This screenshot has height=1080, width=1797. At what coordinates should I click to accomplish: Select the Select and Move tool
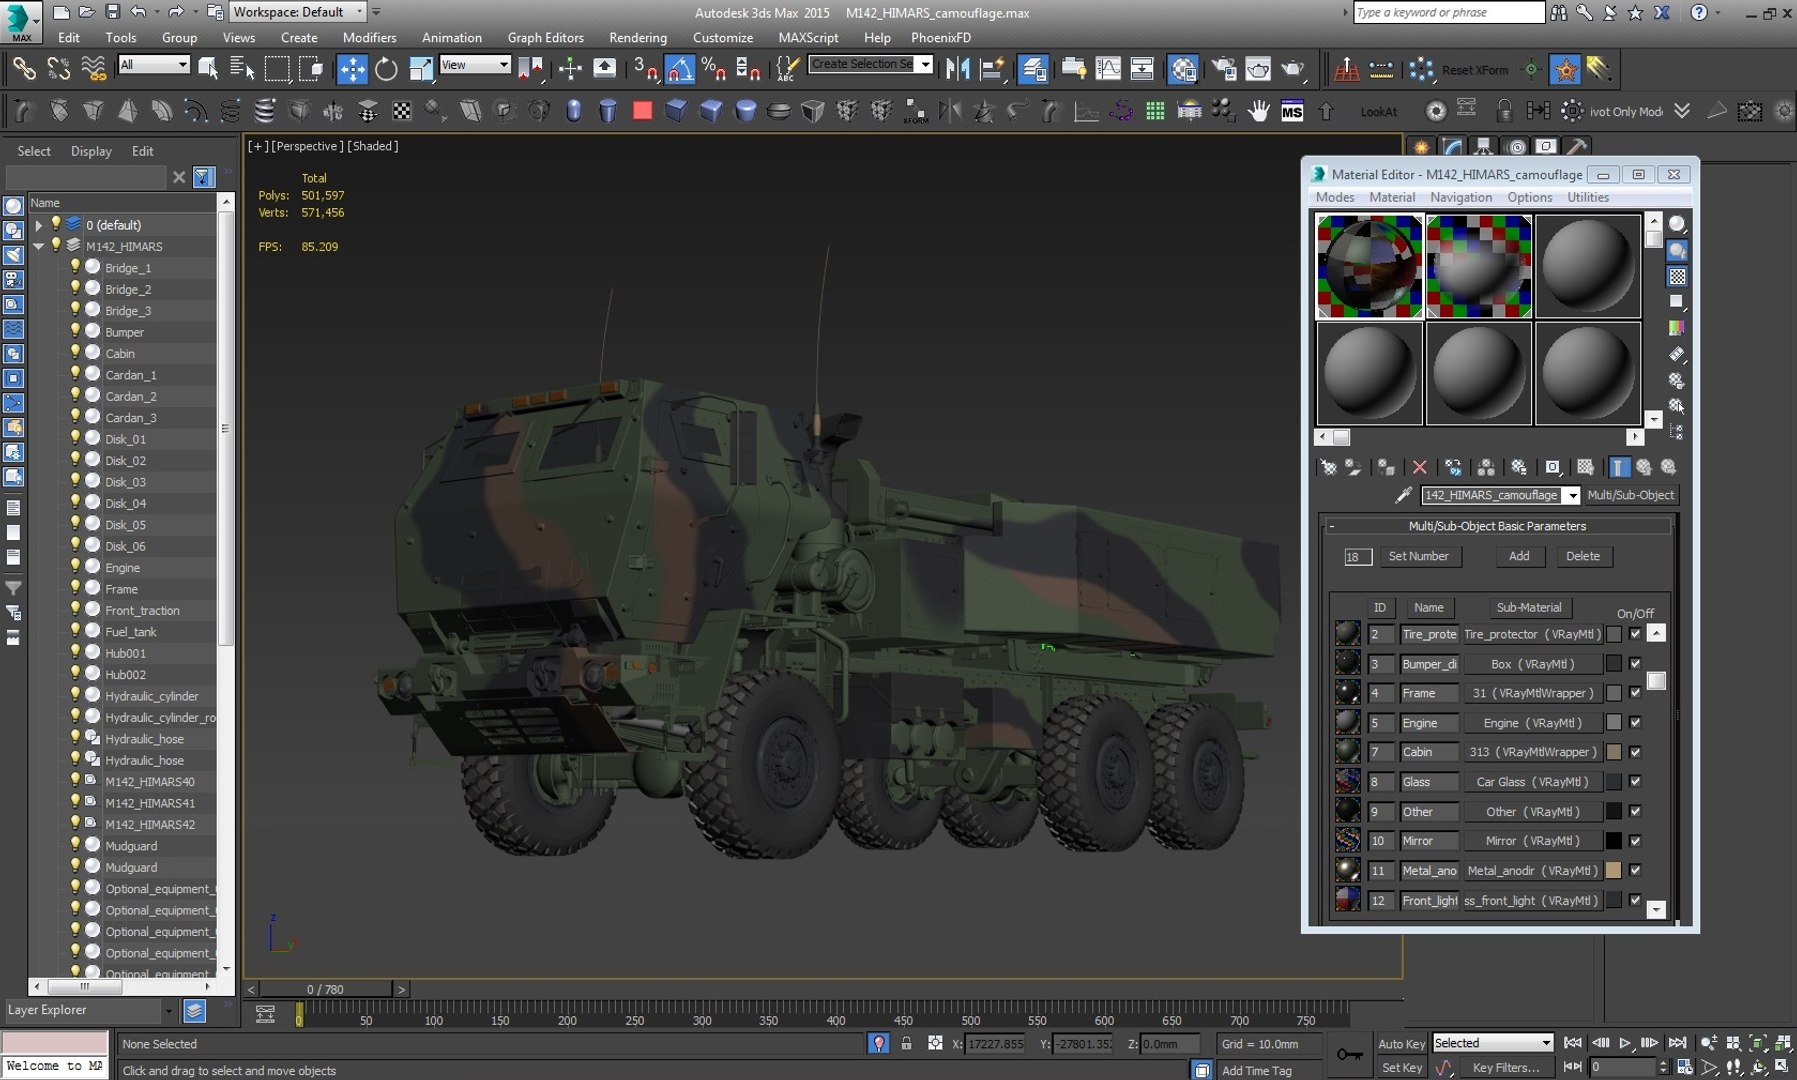[352, 69]
